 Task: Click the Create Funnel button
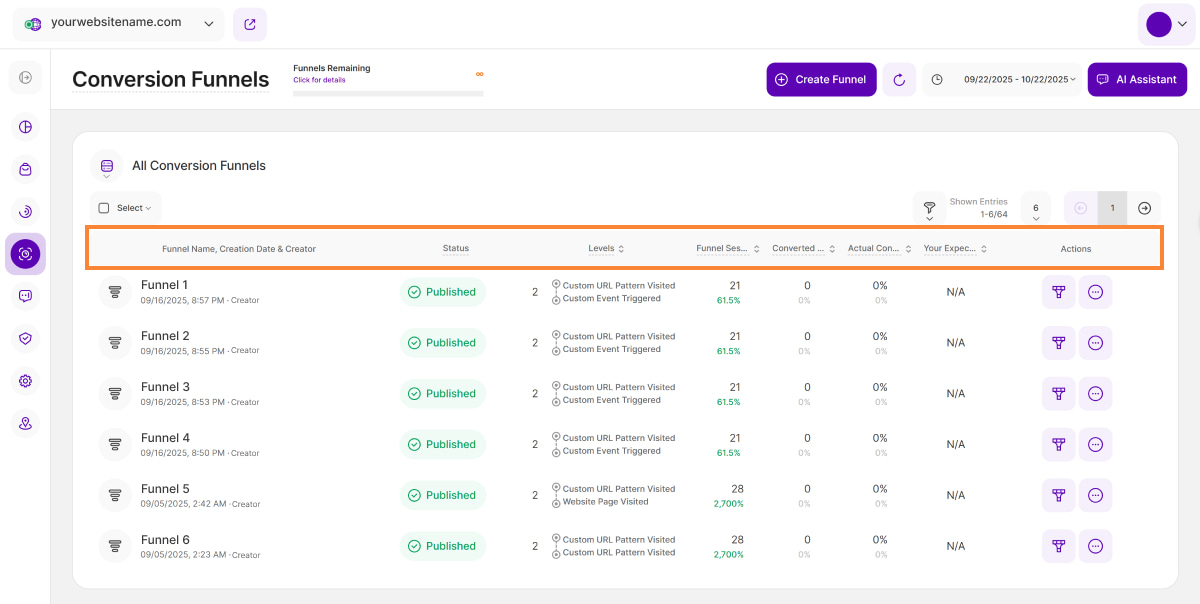coord(821,80)
